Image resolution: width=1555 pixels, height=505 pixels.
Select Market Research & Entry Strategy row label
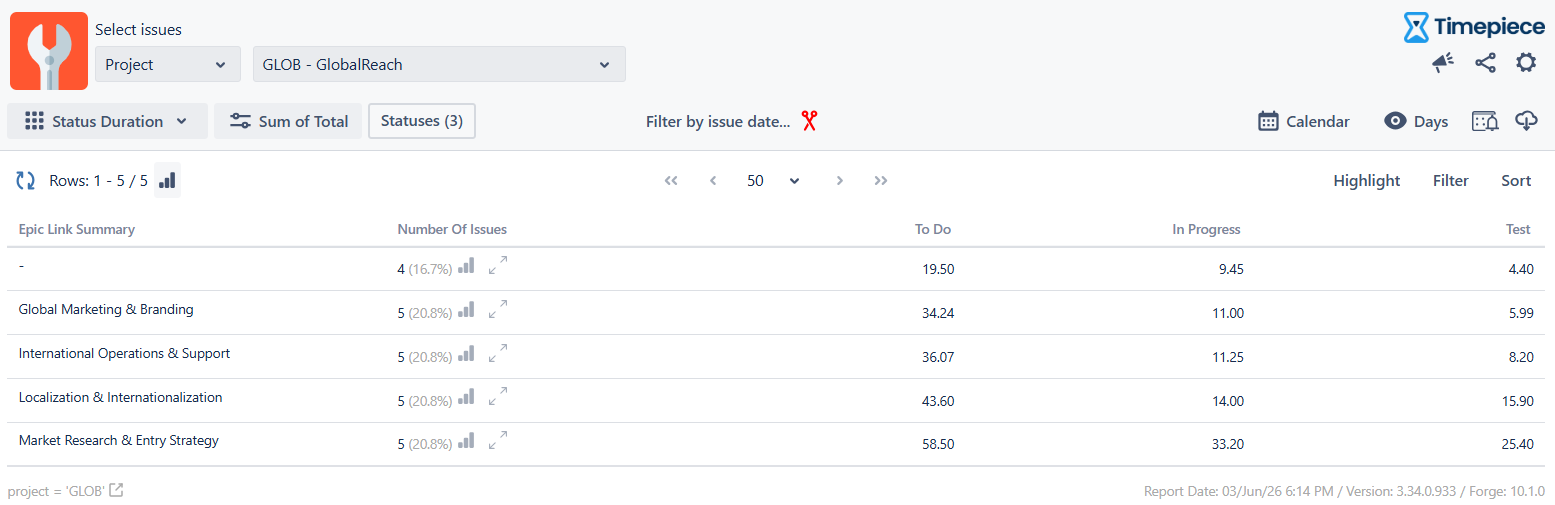(x=119, y=441)
